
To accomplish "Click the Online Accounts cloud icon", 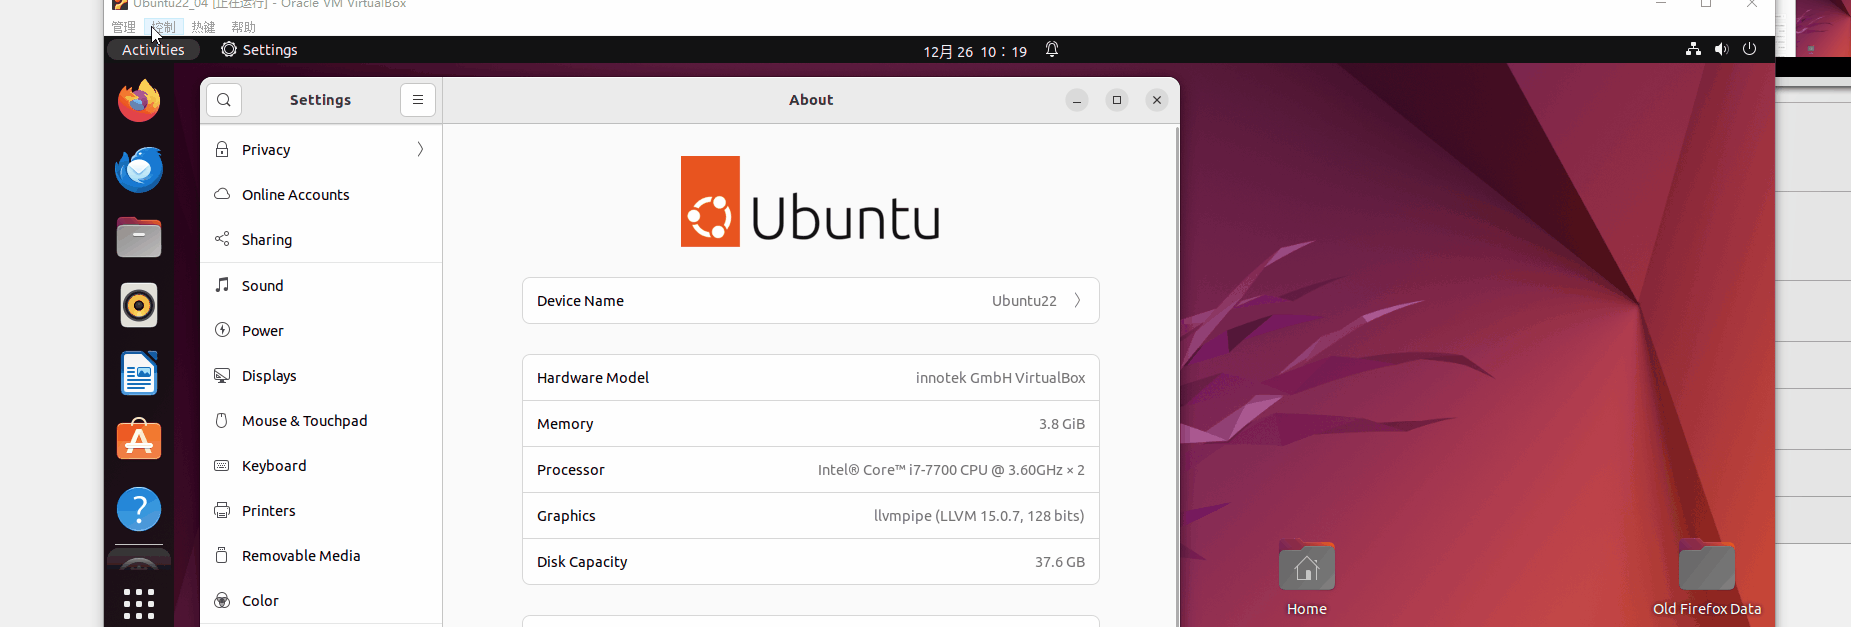I will (x=222, y=194).
